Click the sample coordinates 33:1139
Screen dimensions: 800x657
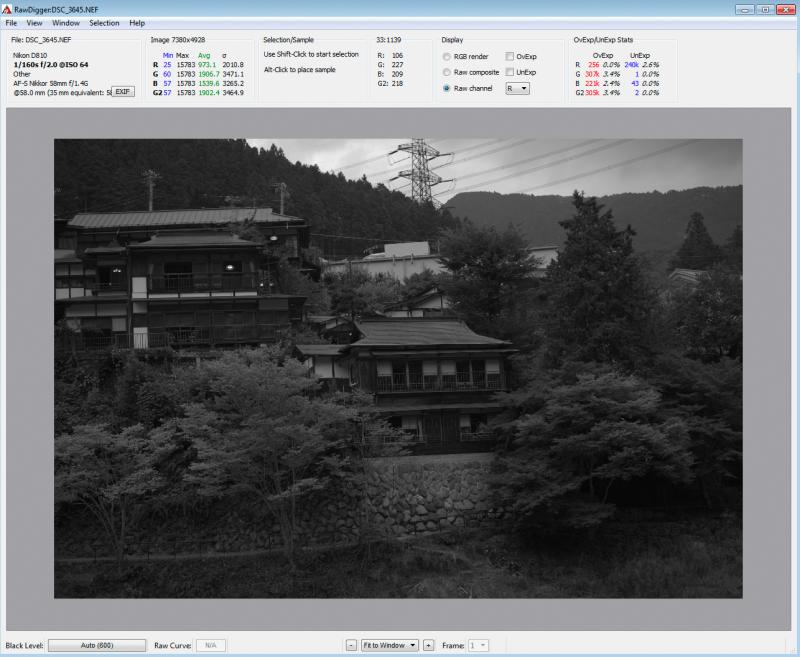389,40
